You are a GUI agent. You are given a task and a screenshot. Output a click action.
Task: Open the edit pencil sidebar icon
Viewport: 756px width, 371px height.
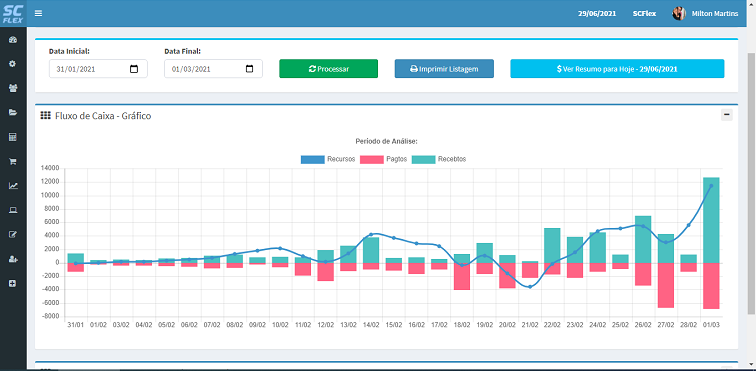[13, 234]
